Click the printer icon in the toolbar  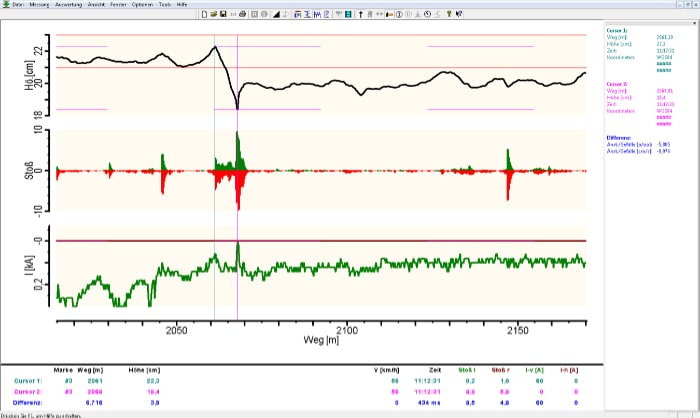point(242,15)
